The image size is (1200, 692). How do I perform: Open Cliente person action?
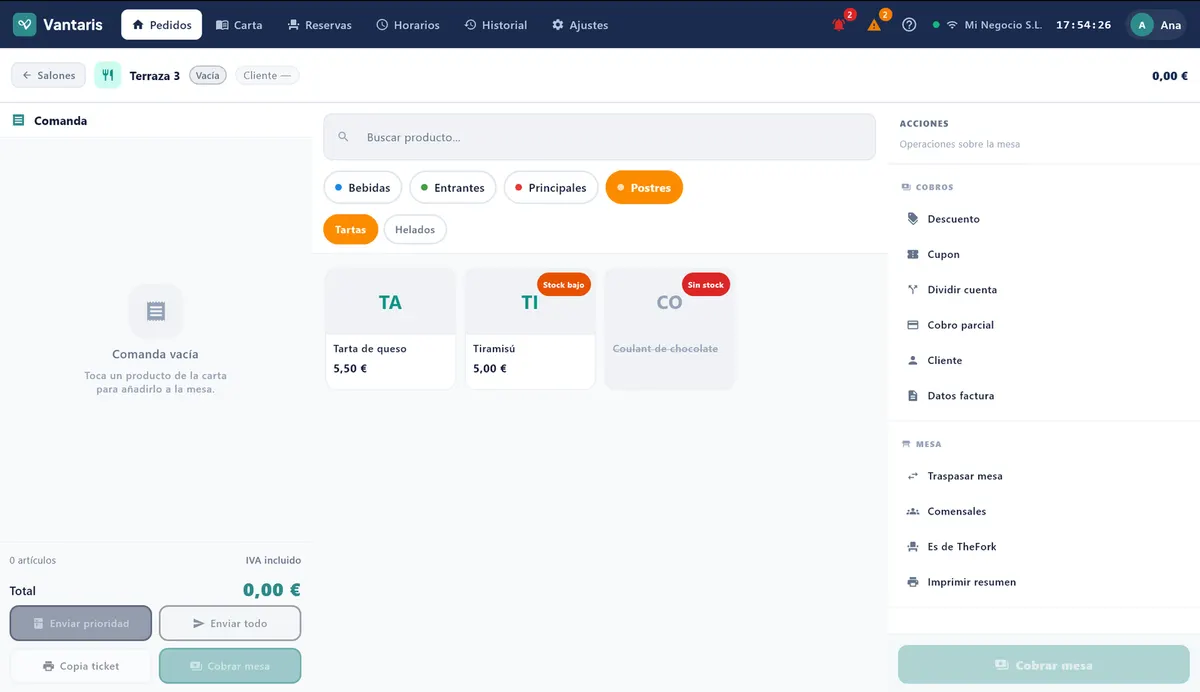click(1044, 360)
